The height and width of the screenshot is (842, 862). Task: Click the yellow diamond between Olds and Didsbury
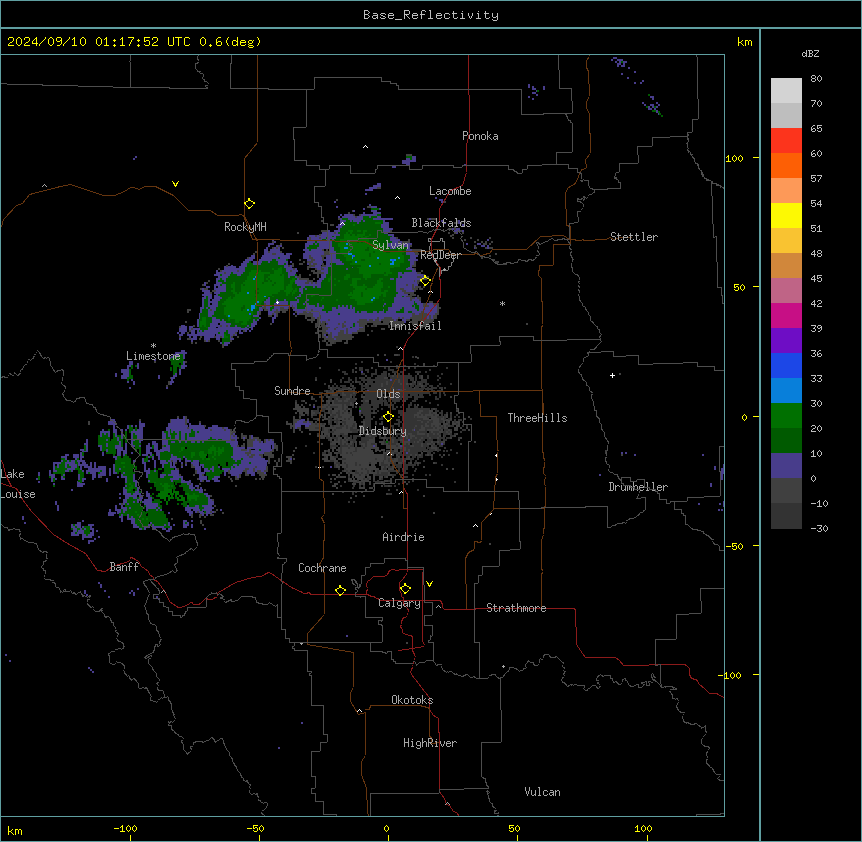point(388,417)
